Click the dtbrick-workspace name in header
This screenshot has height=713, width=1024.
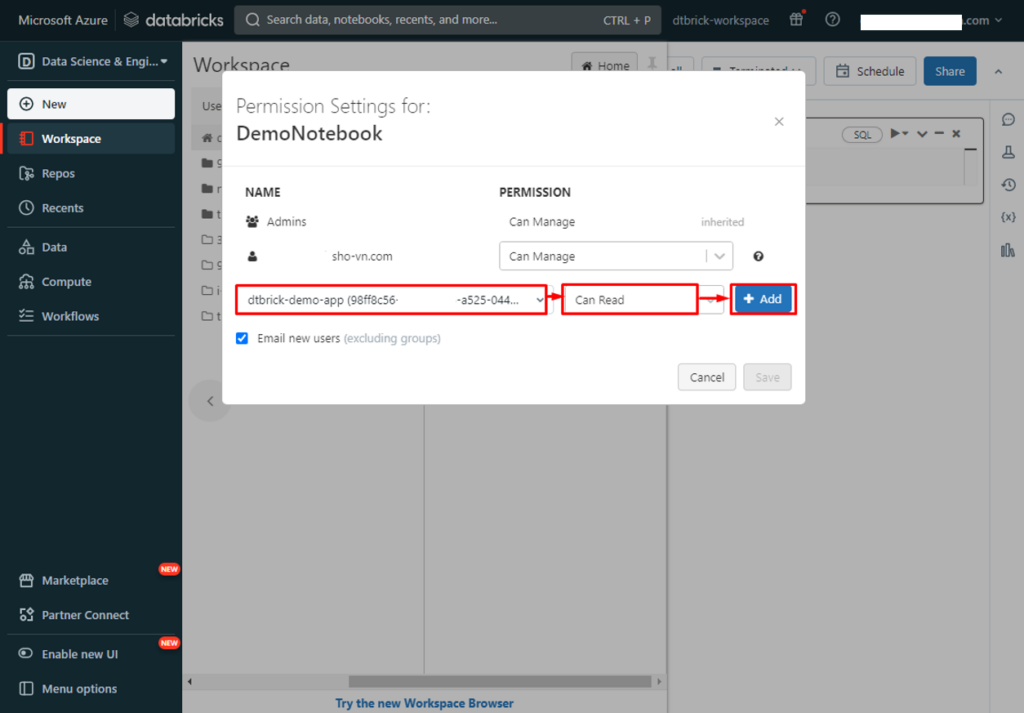pos(720,20)
